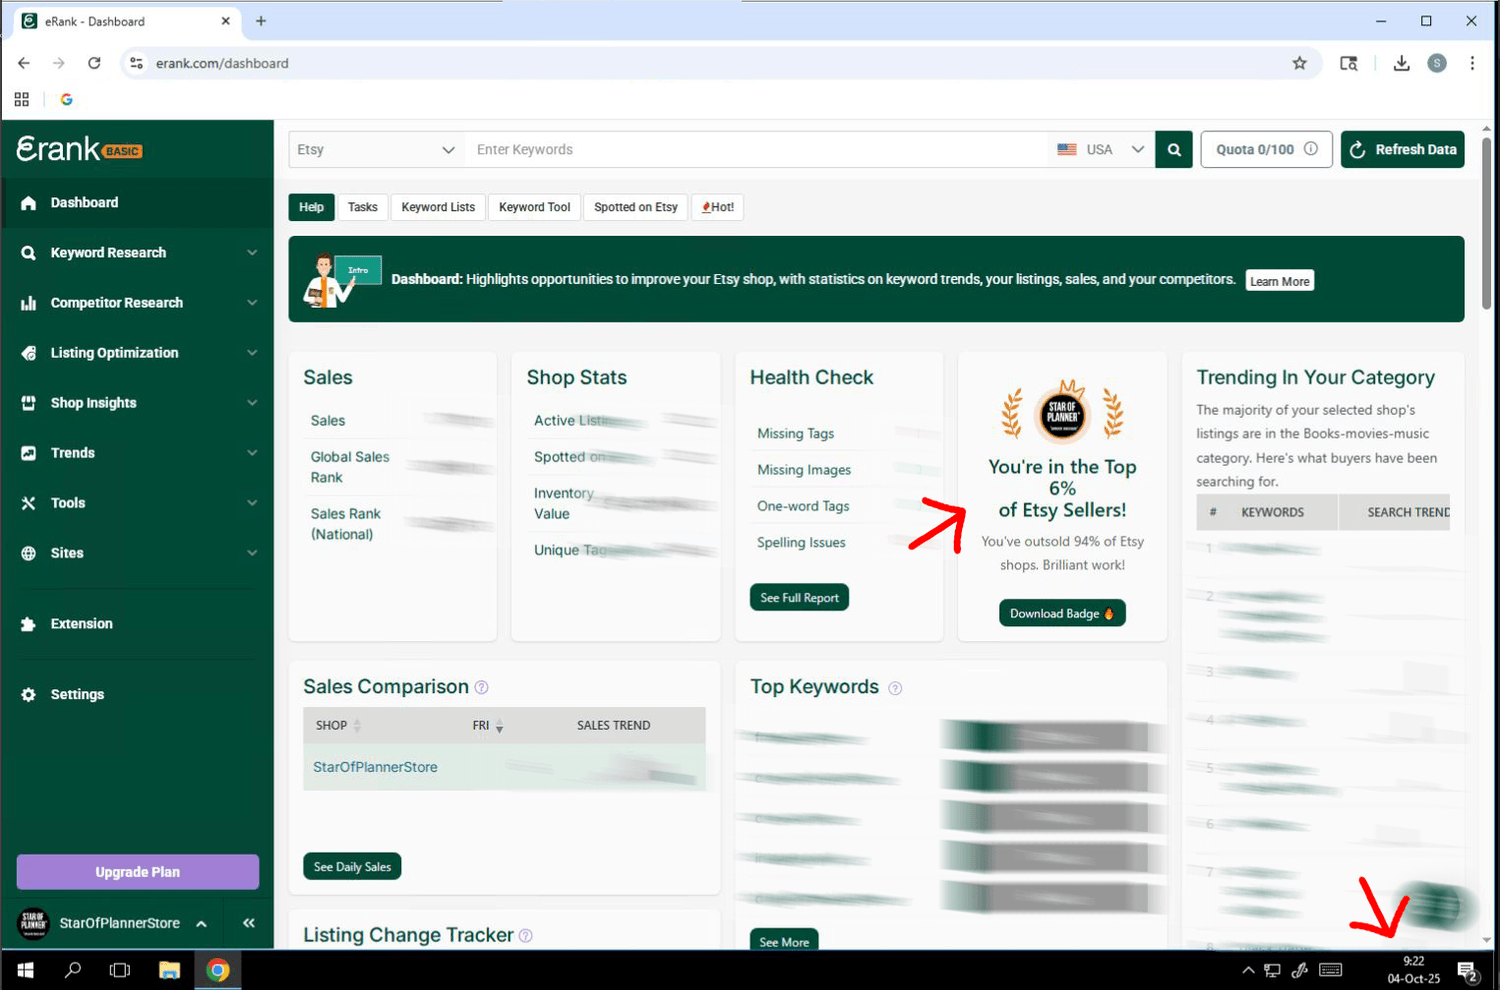The image size is (1500, 990).
Task: Click the search magnifier button
Action: [1174, 150]
